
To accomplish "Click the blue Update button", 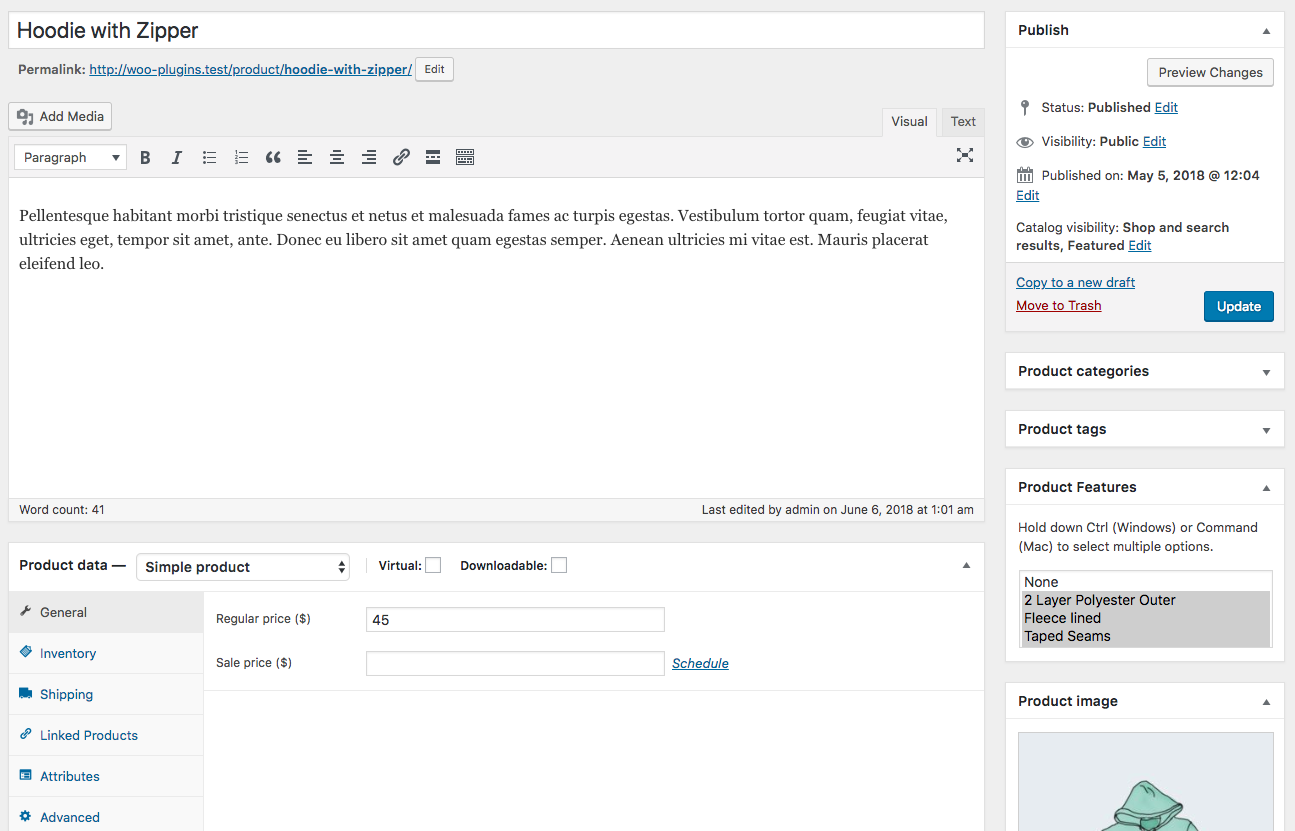I will 1238,307.
